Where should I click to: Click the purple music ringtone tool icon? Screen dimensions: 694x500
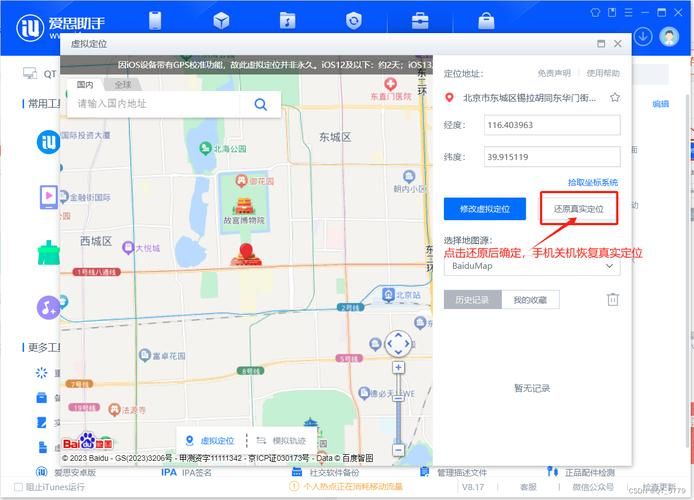(x=48, y=308)
